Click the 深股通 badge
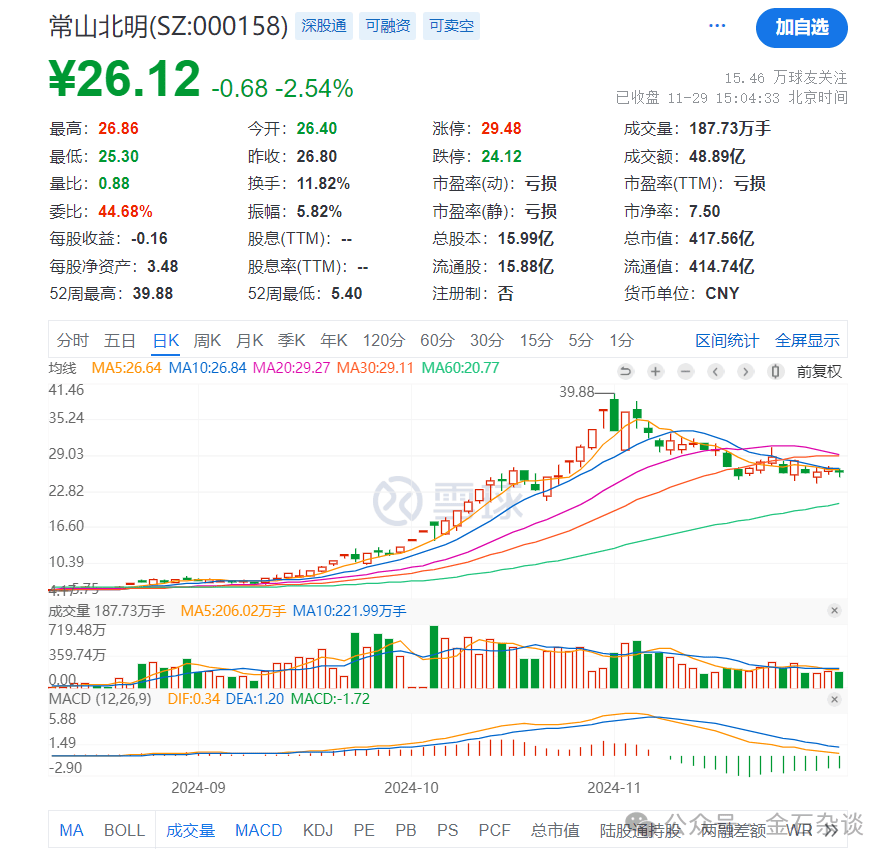Viewport: 892px width, 860px height. (x=323, y=27)
